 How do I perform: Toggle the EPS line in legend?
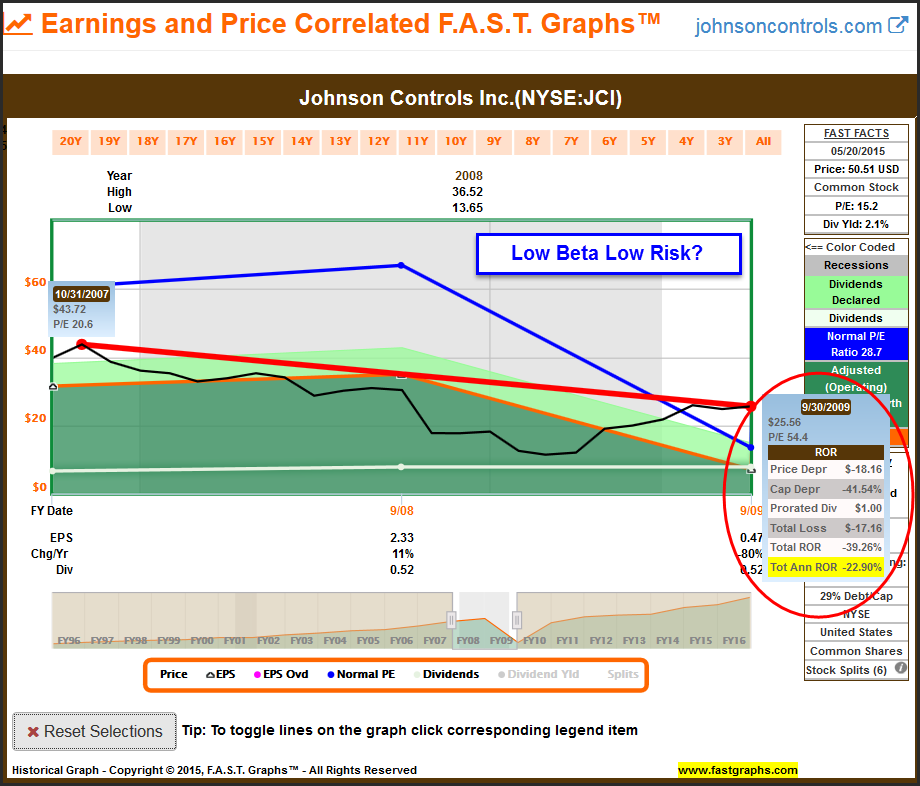[220, 674]
